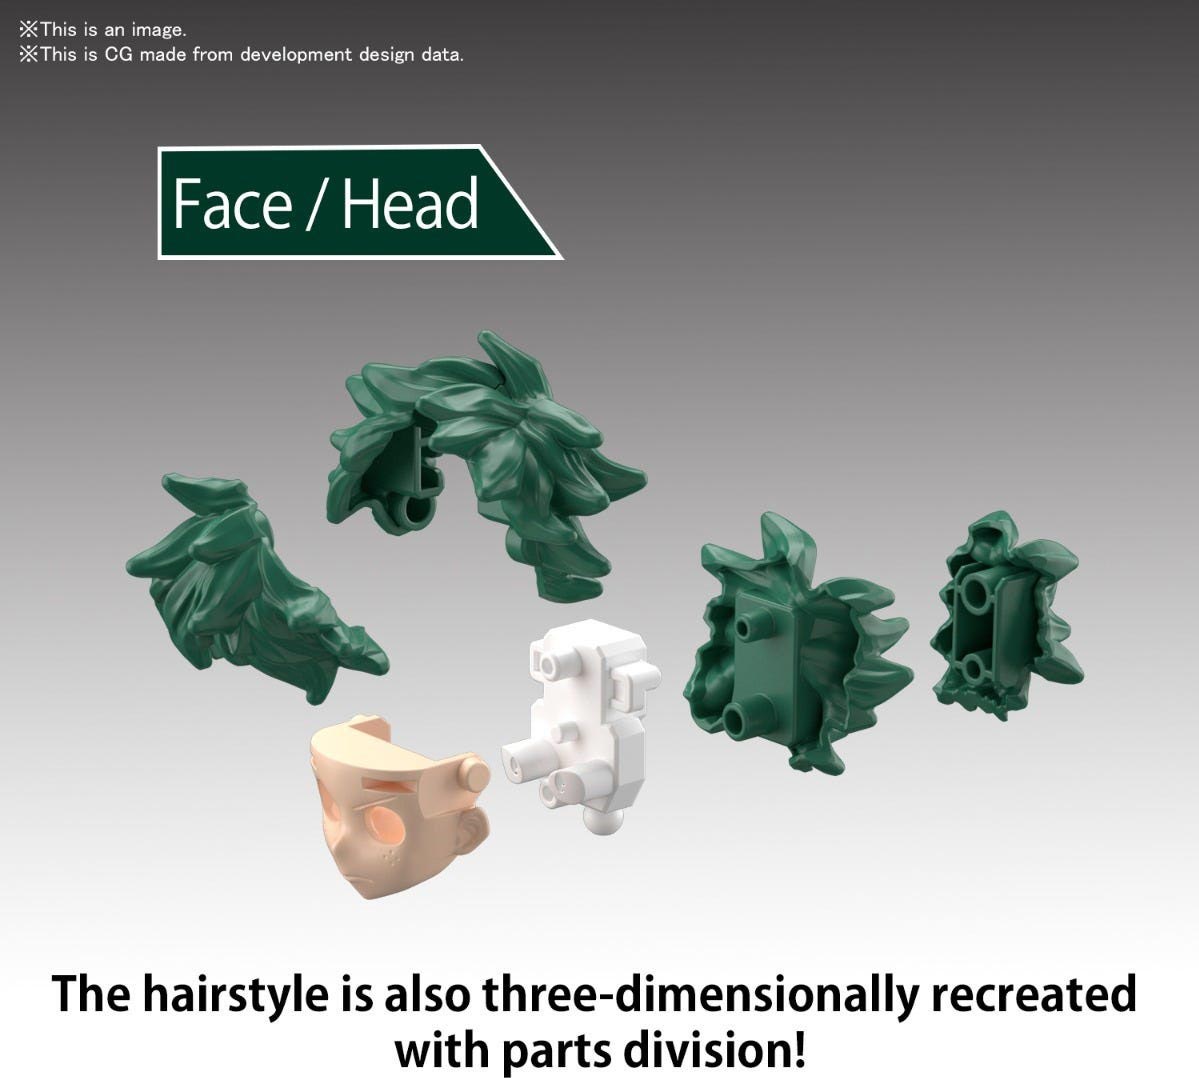Select the small far-right green hair piece
Screen dimensions: 1199x1078
click(x=1005, y=610)
